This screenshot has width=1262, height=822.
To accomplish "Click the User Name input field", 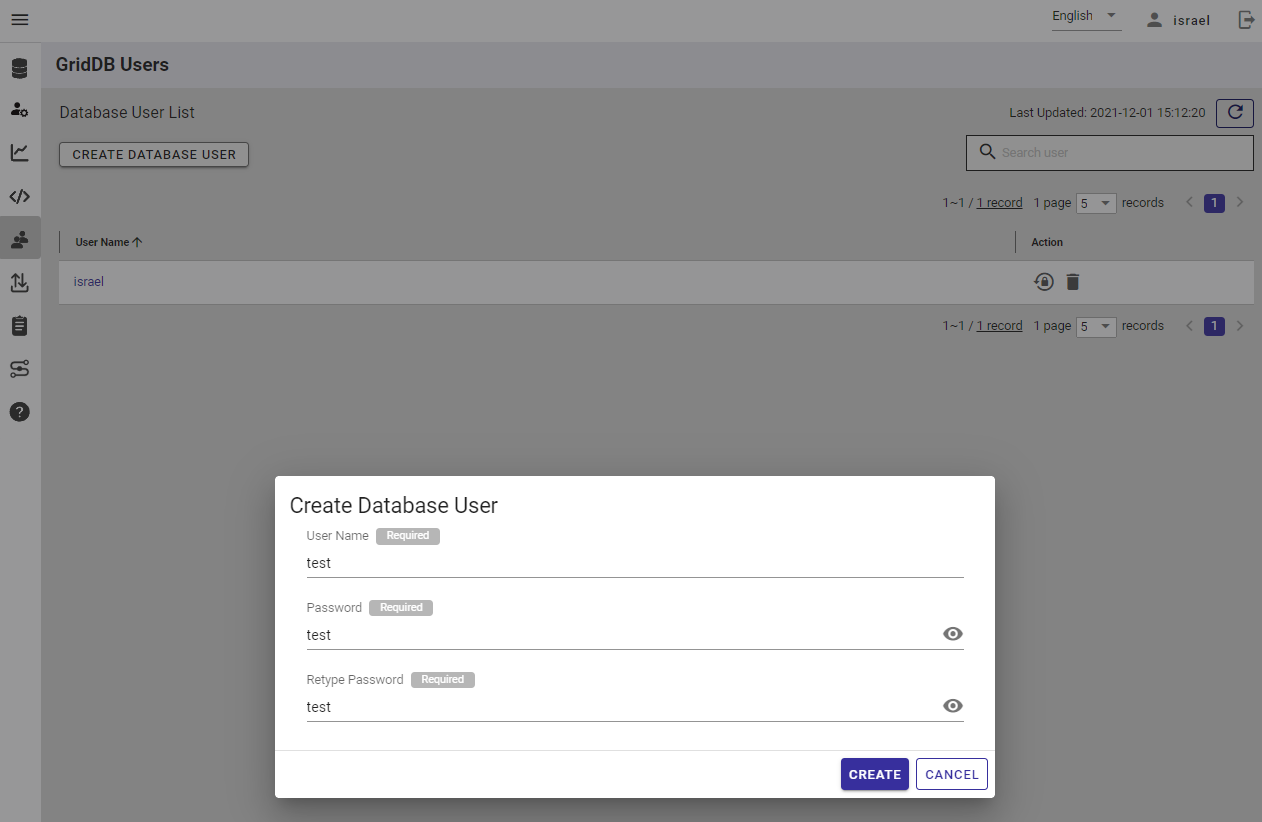I will [634, 563].
